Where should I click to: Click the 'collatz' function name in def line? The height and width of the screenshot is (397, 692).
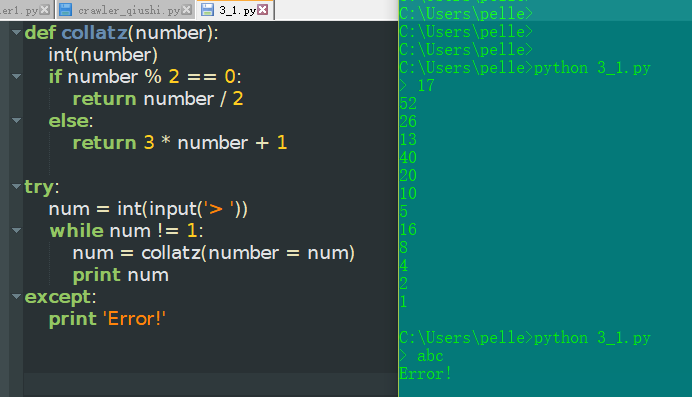click(x=94, y=33)
